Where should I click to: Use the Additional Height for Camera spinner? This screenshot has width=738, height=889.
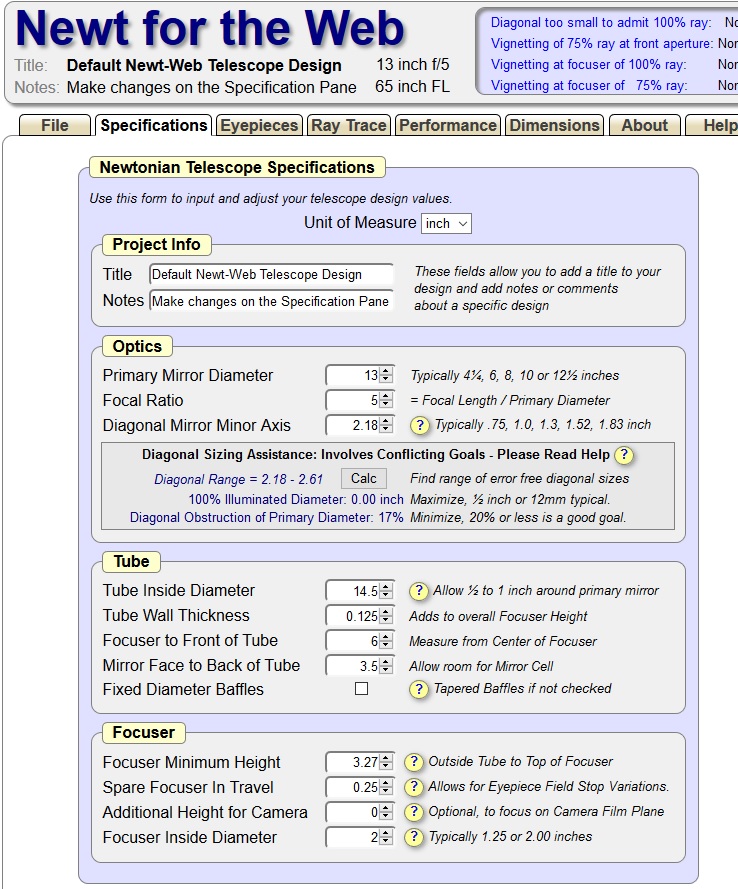click(386, 812)
